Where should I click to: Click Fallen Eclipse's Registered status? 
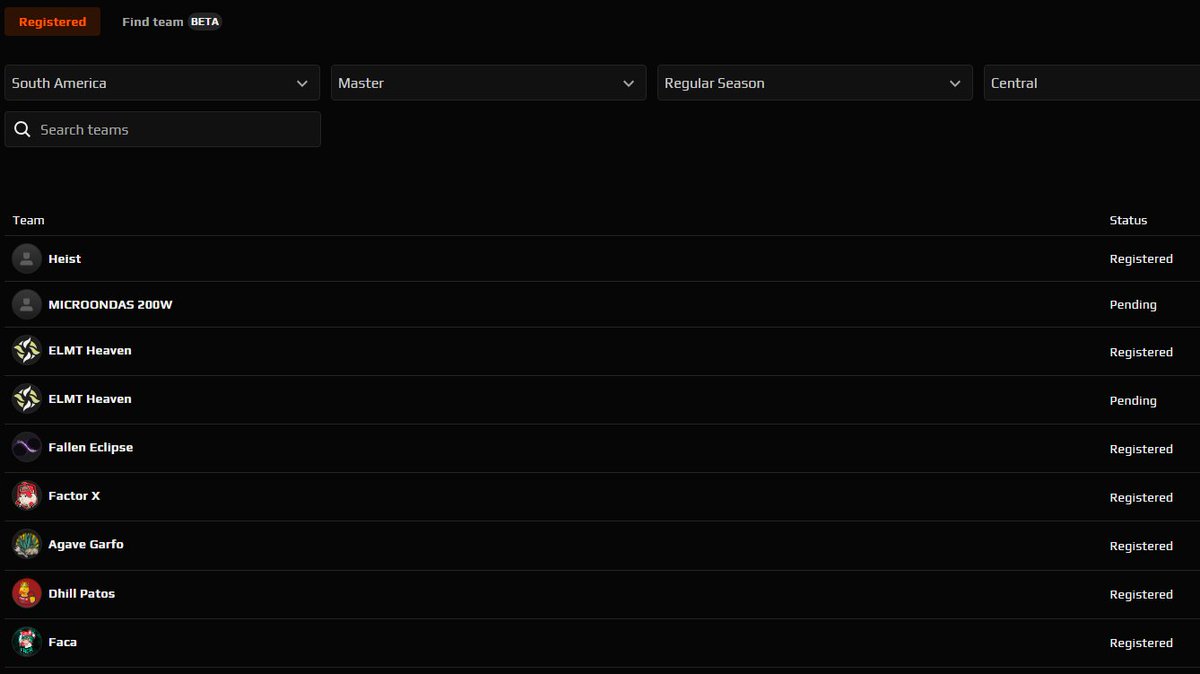tap(1141, 449)
